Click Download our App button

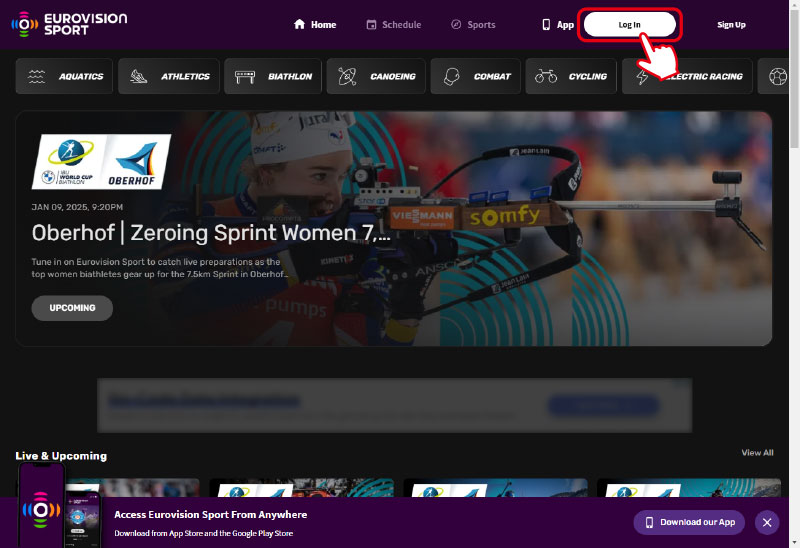pos(689,522)
